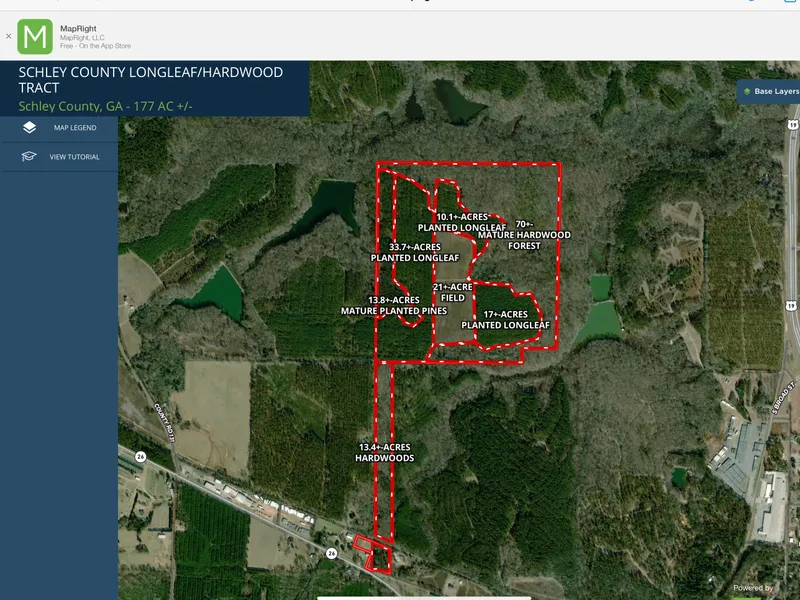Open the Map Legend menu item
This screenshot has width=800, height=600.
(x=59, y=128)
